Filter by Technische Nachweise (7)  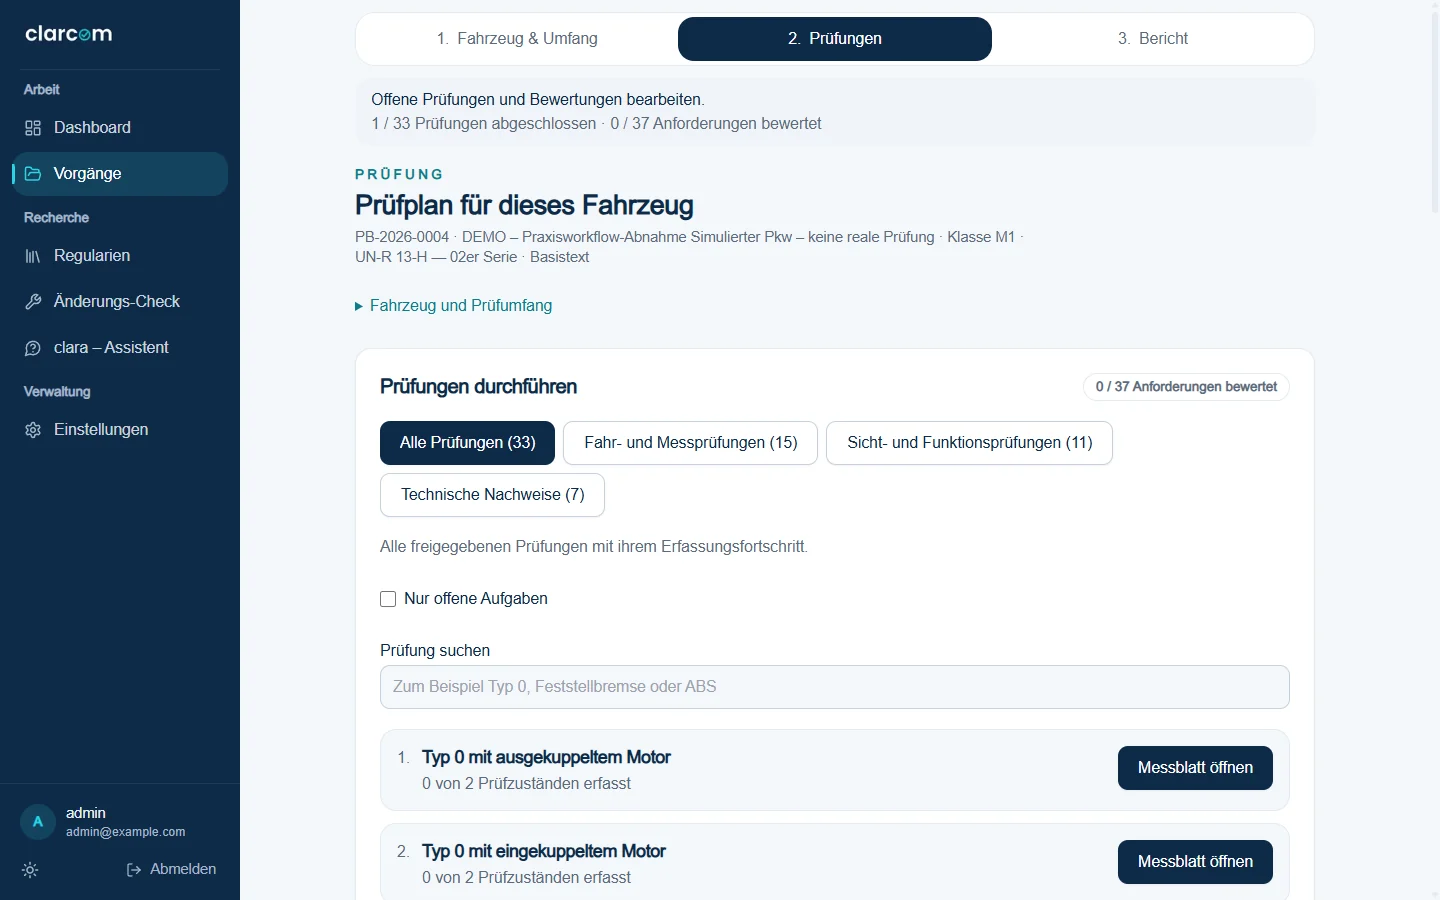(x=492, y=495)
